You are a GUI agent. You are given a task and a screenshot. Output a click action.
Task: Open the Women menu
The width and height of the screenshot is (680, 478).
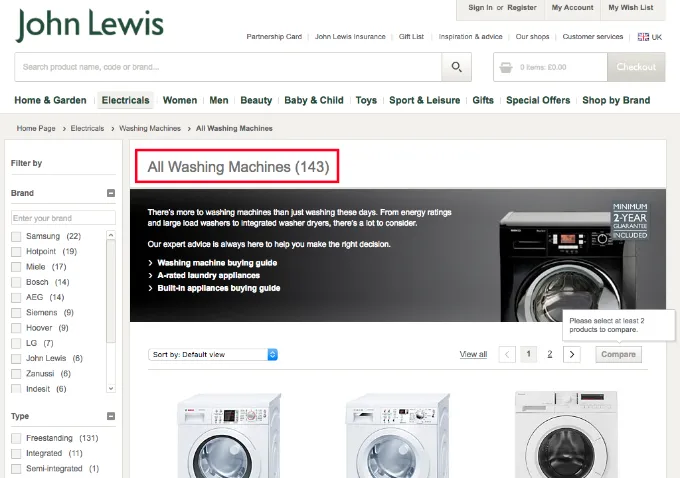180,100
